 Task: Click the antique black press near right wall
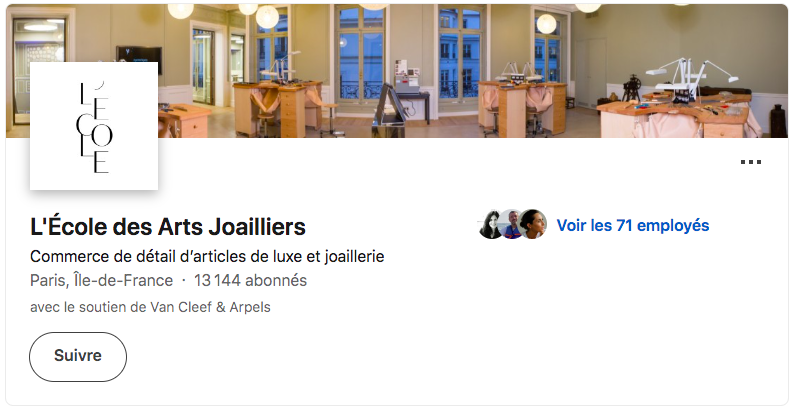pyautogui.click(x=631, y=88)
